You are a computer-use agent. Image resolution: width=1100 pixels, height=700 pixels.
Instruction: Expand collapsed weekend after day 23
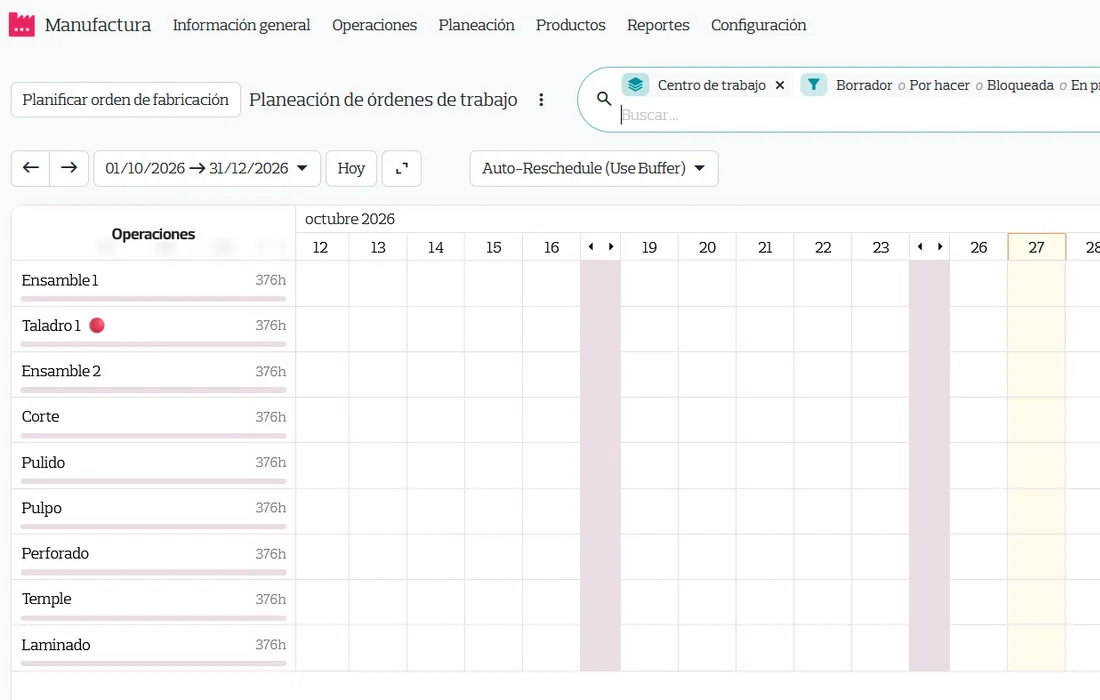pyautogui.click(x=930, y=247)
